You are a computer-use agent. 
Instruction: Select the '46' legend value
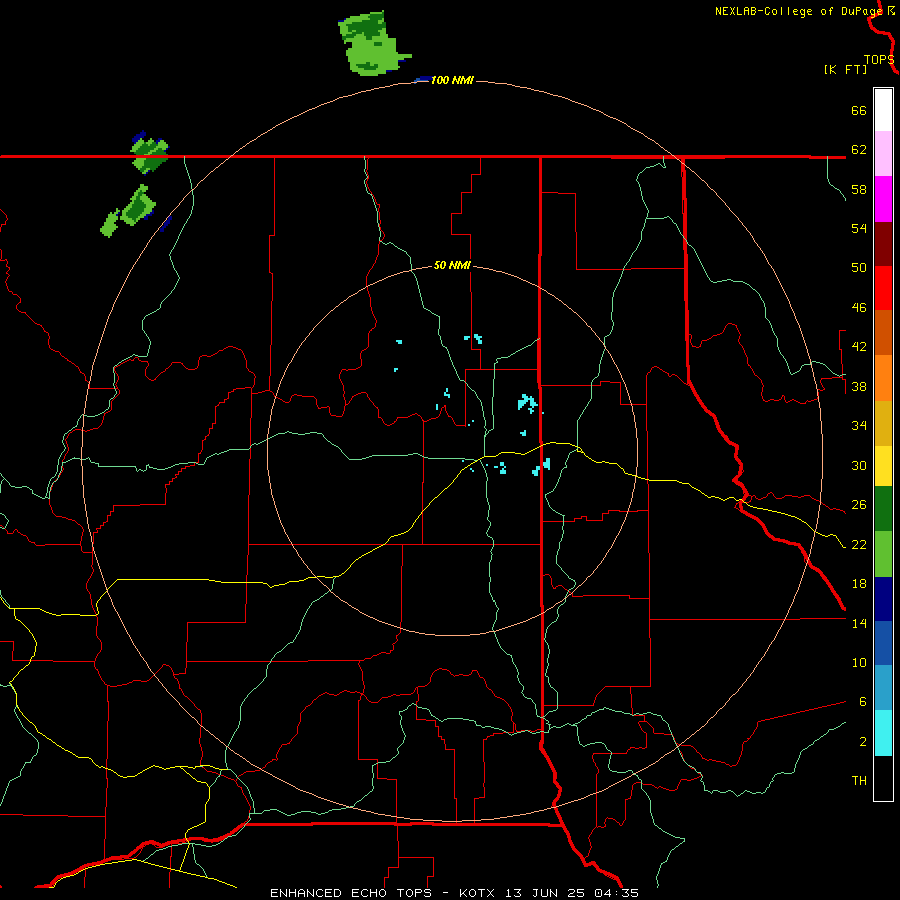[859, 308]
